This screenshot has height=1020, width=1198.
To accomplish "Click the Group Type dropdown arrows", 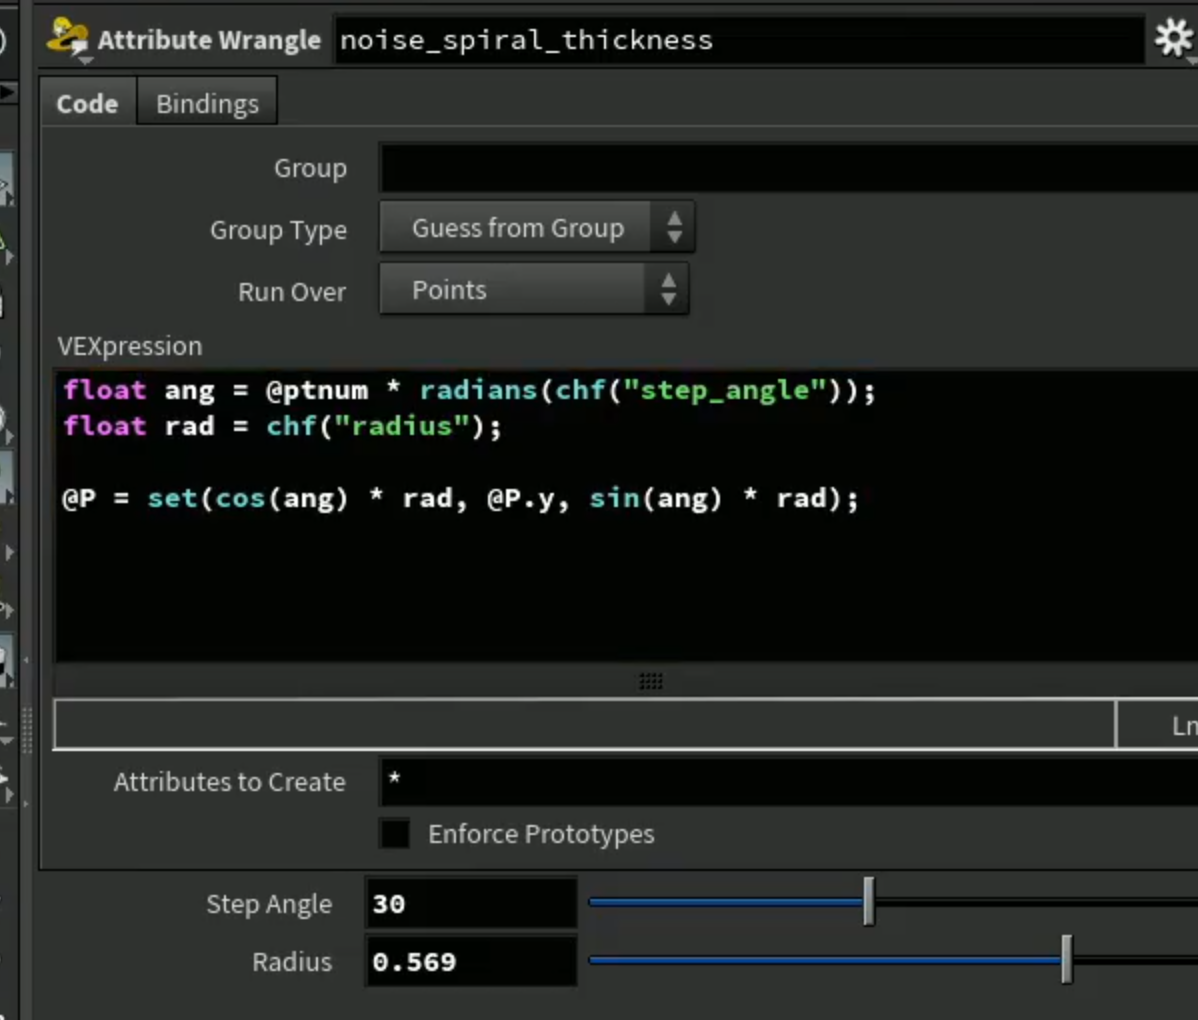I will [674, 227].
